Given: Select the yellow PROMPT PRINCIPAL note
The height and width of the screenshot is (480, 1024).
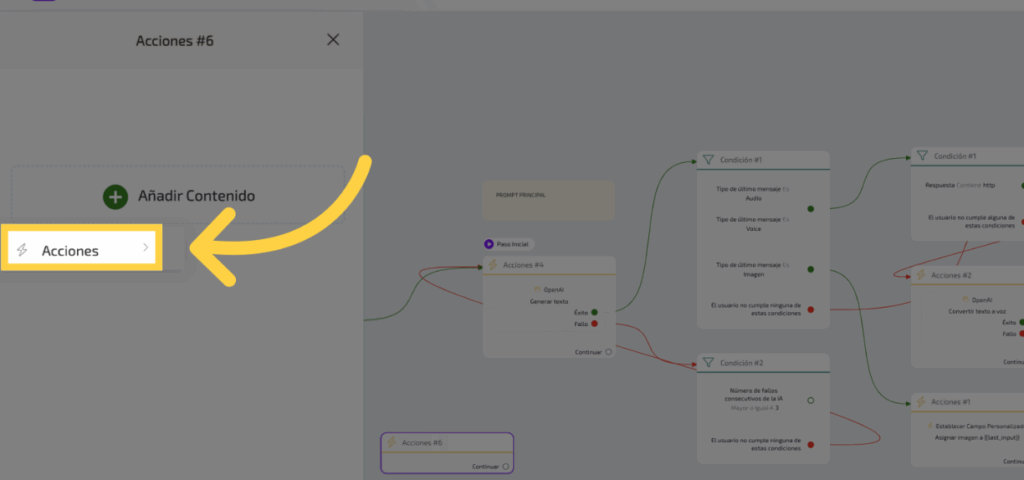Looking at the screenshot, I should click(547, 200).
